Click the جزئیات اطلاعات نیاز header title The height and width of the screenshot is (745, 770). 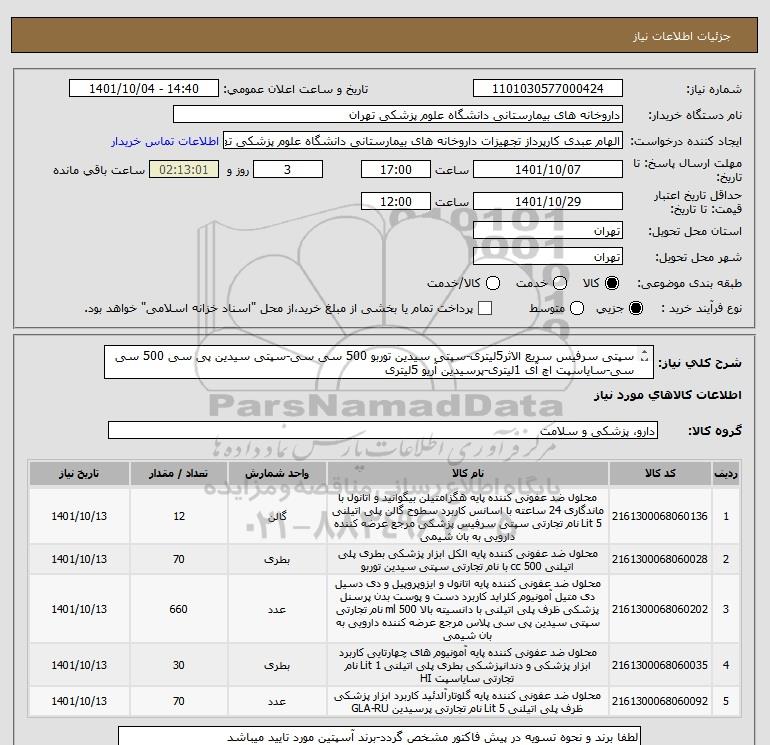click(682, 36)
